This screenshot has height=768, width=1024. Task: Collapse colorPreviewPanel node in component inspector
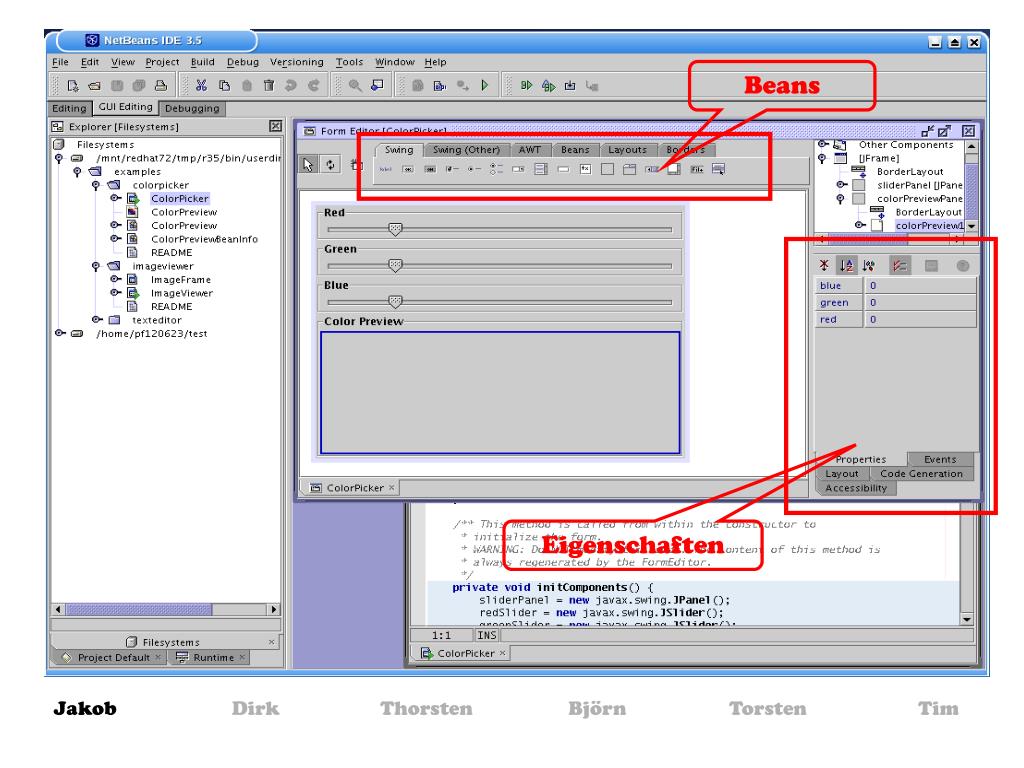tap(840, 199)
